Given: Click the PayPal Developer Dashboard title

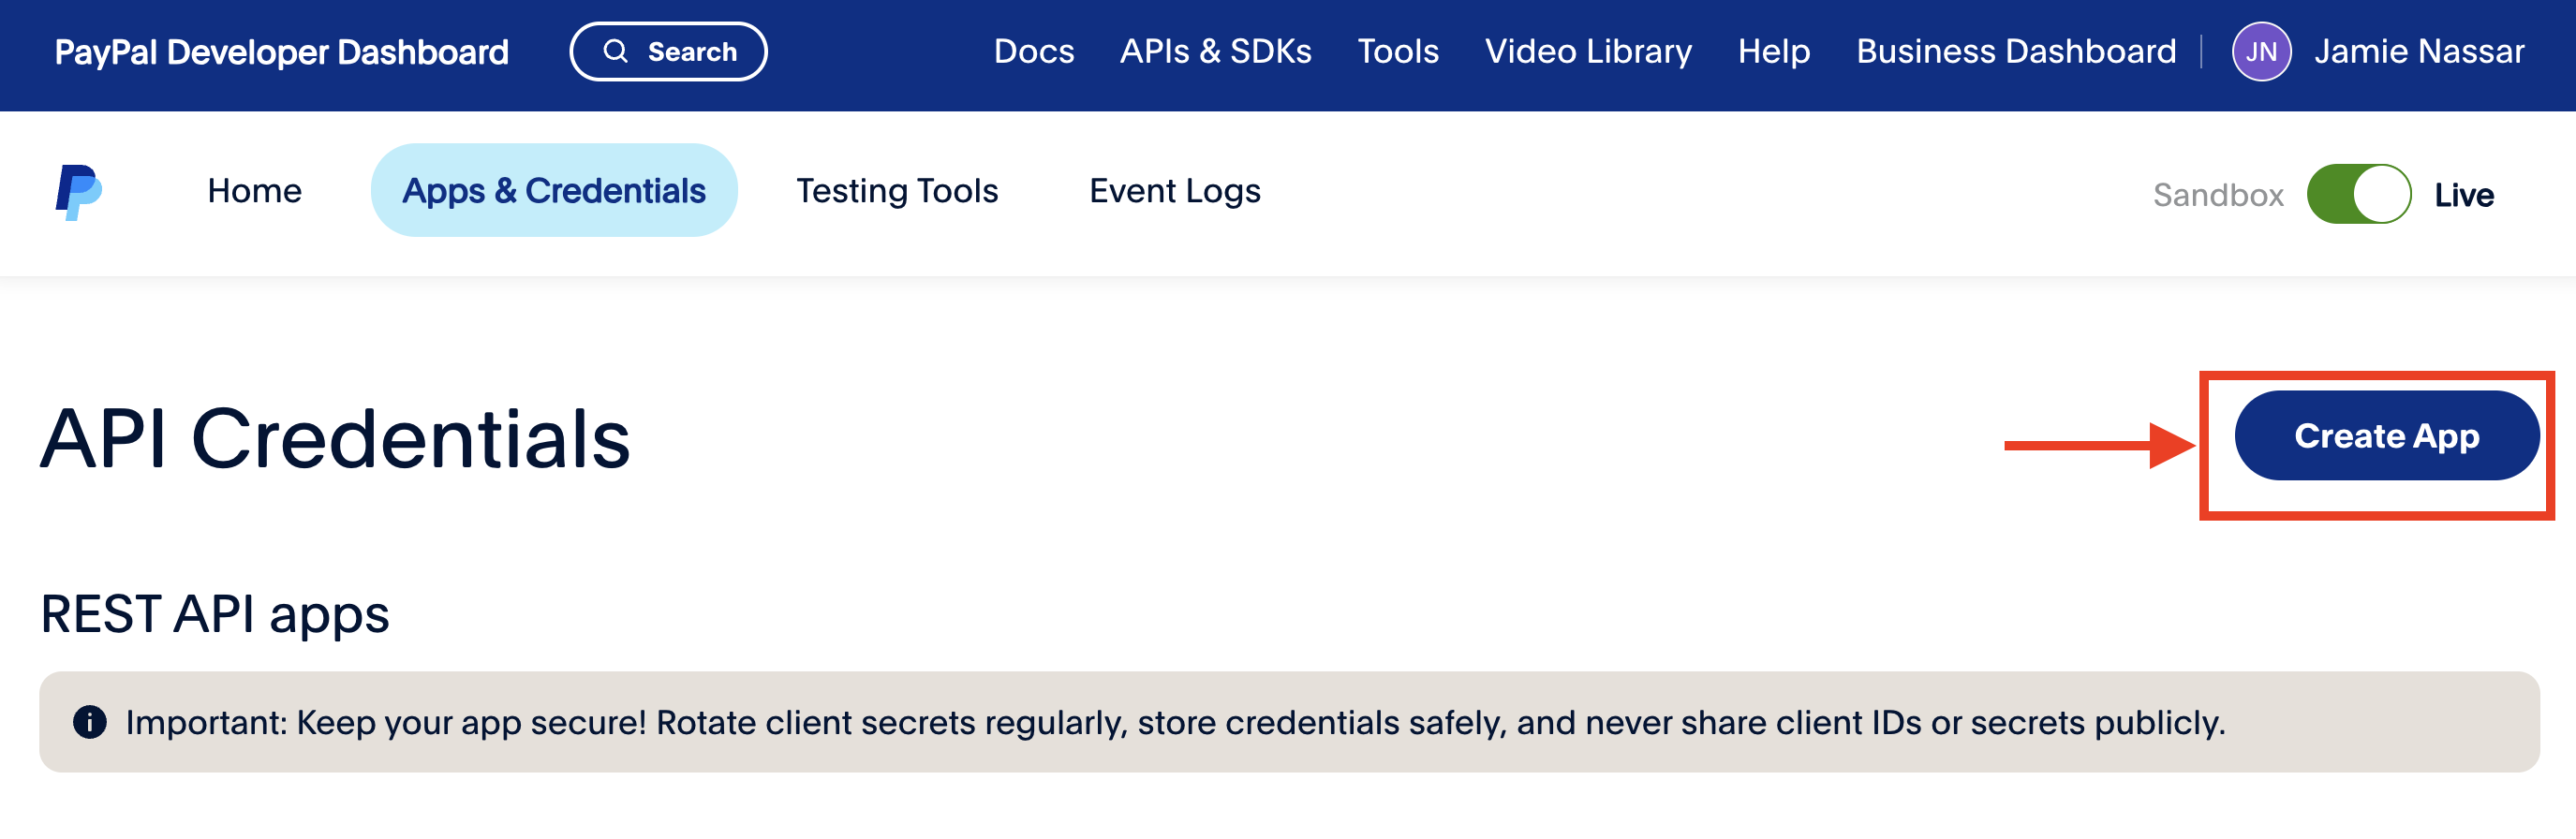Looking at the screenshot, I should [x=281, y=52].
